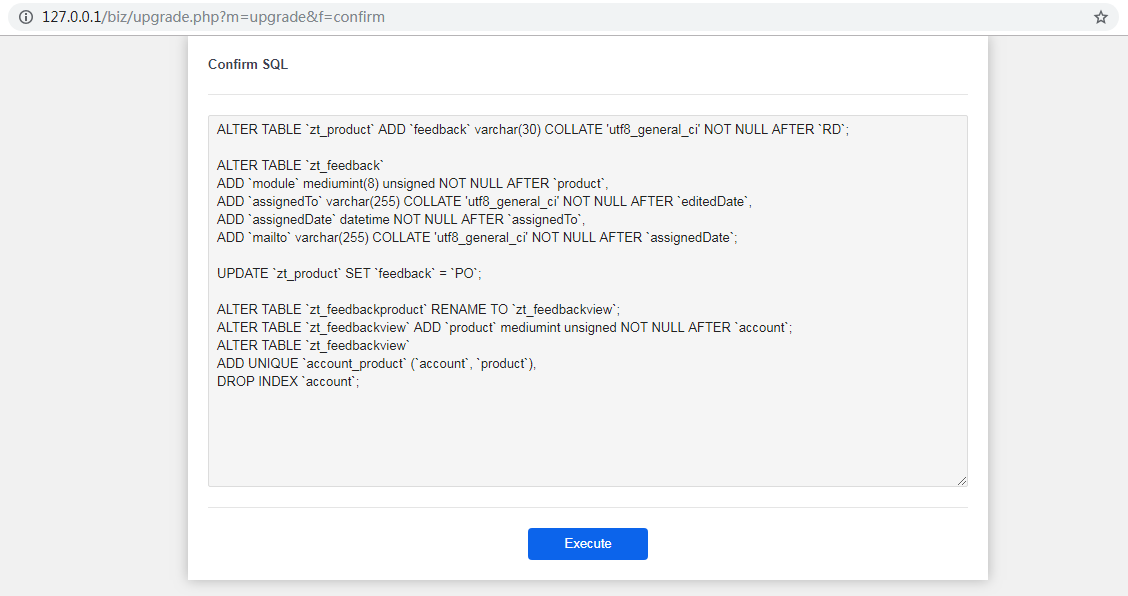
Task: Click the ADD `module` mediumint(8) line
Action: pyautogui.click(x=412, y=184)
